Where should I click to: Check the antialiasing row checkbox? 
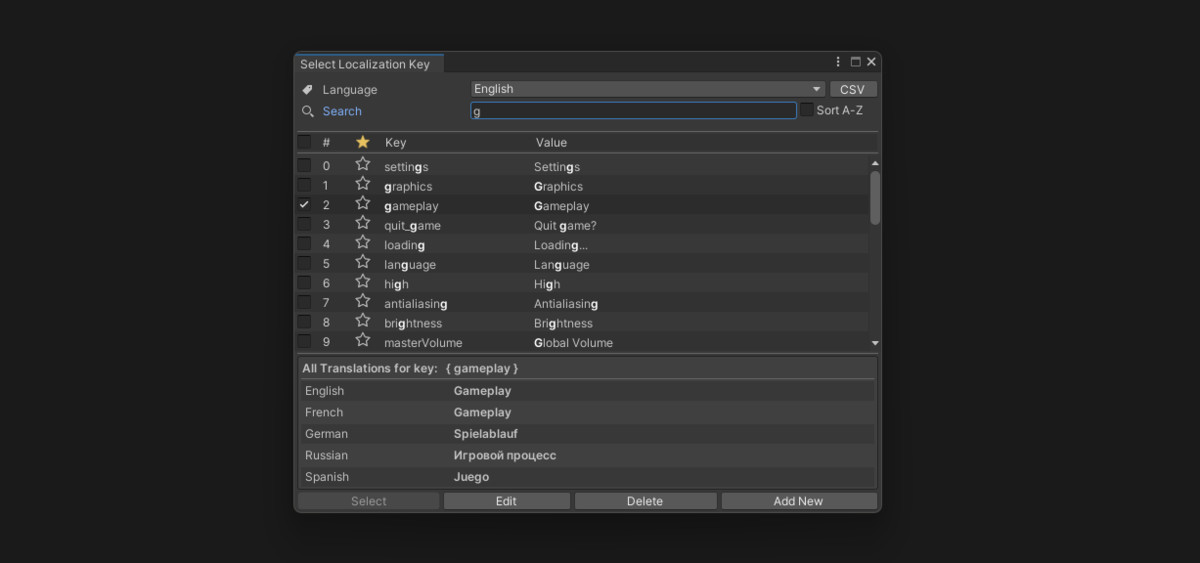tap(304, 302)
